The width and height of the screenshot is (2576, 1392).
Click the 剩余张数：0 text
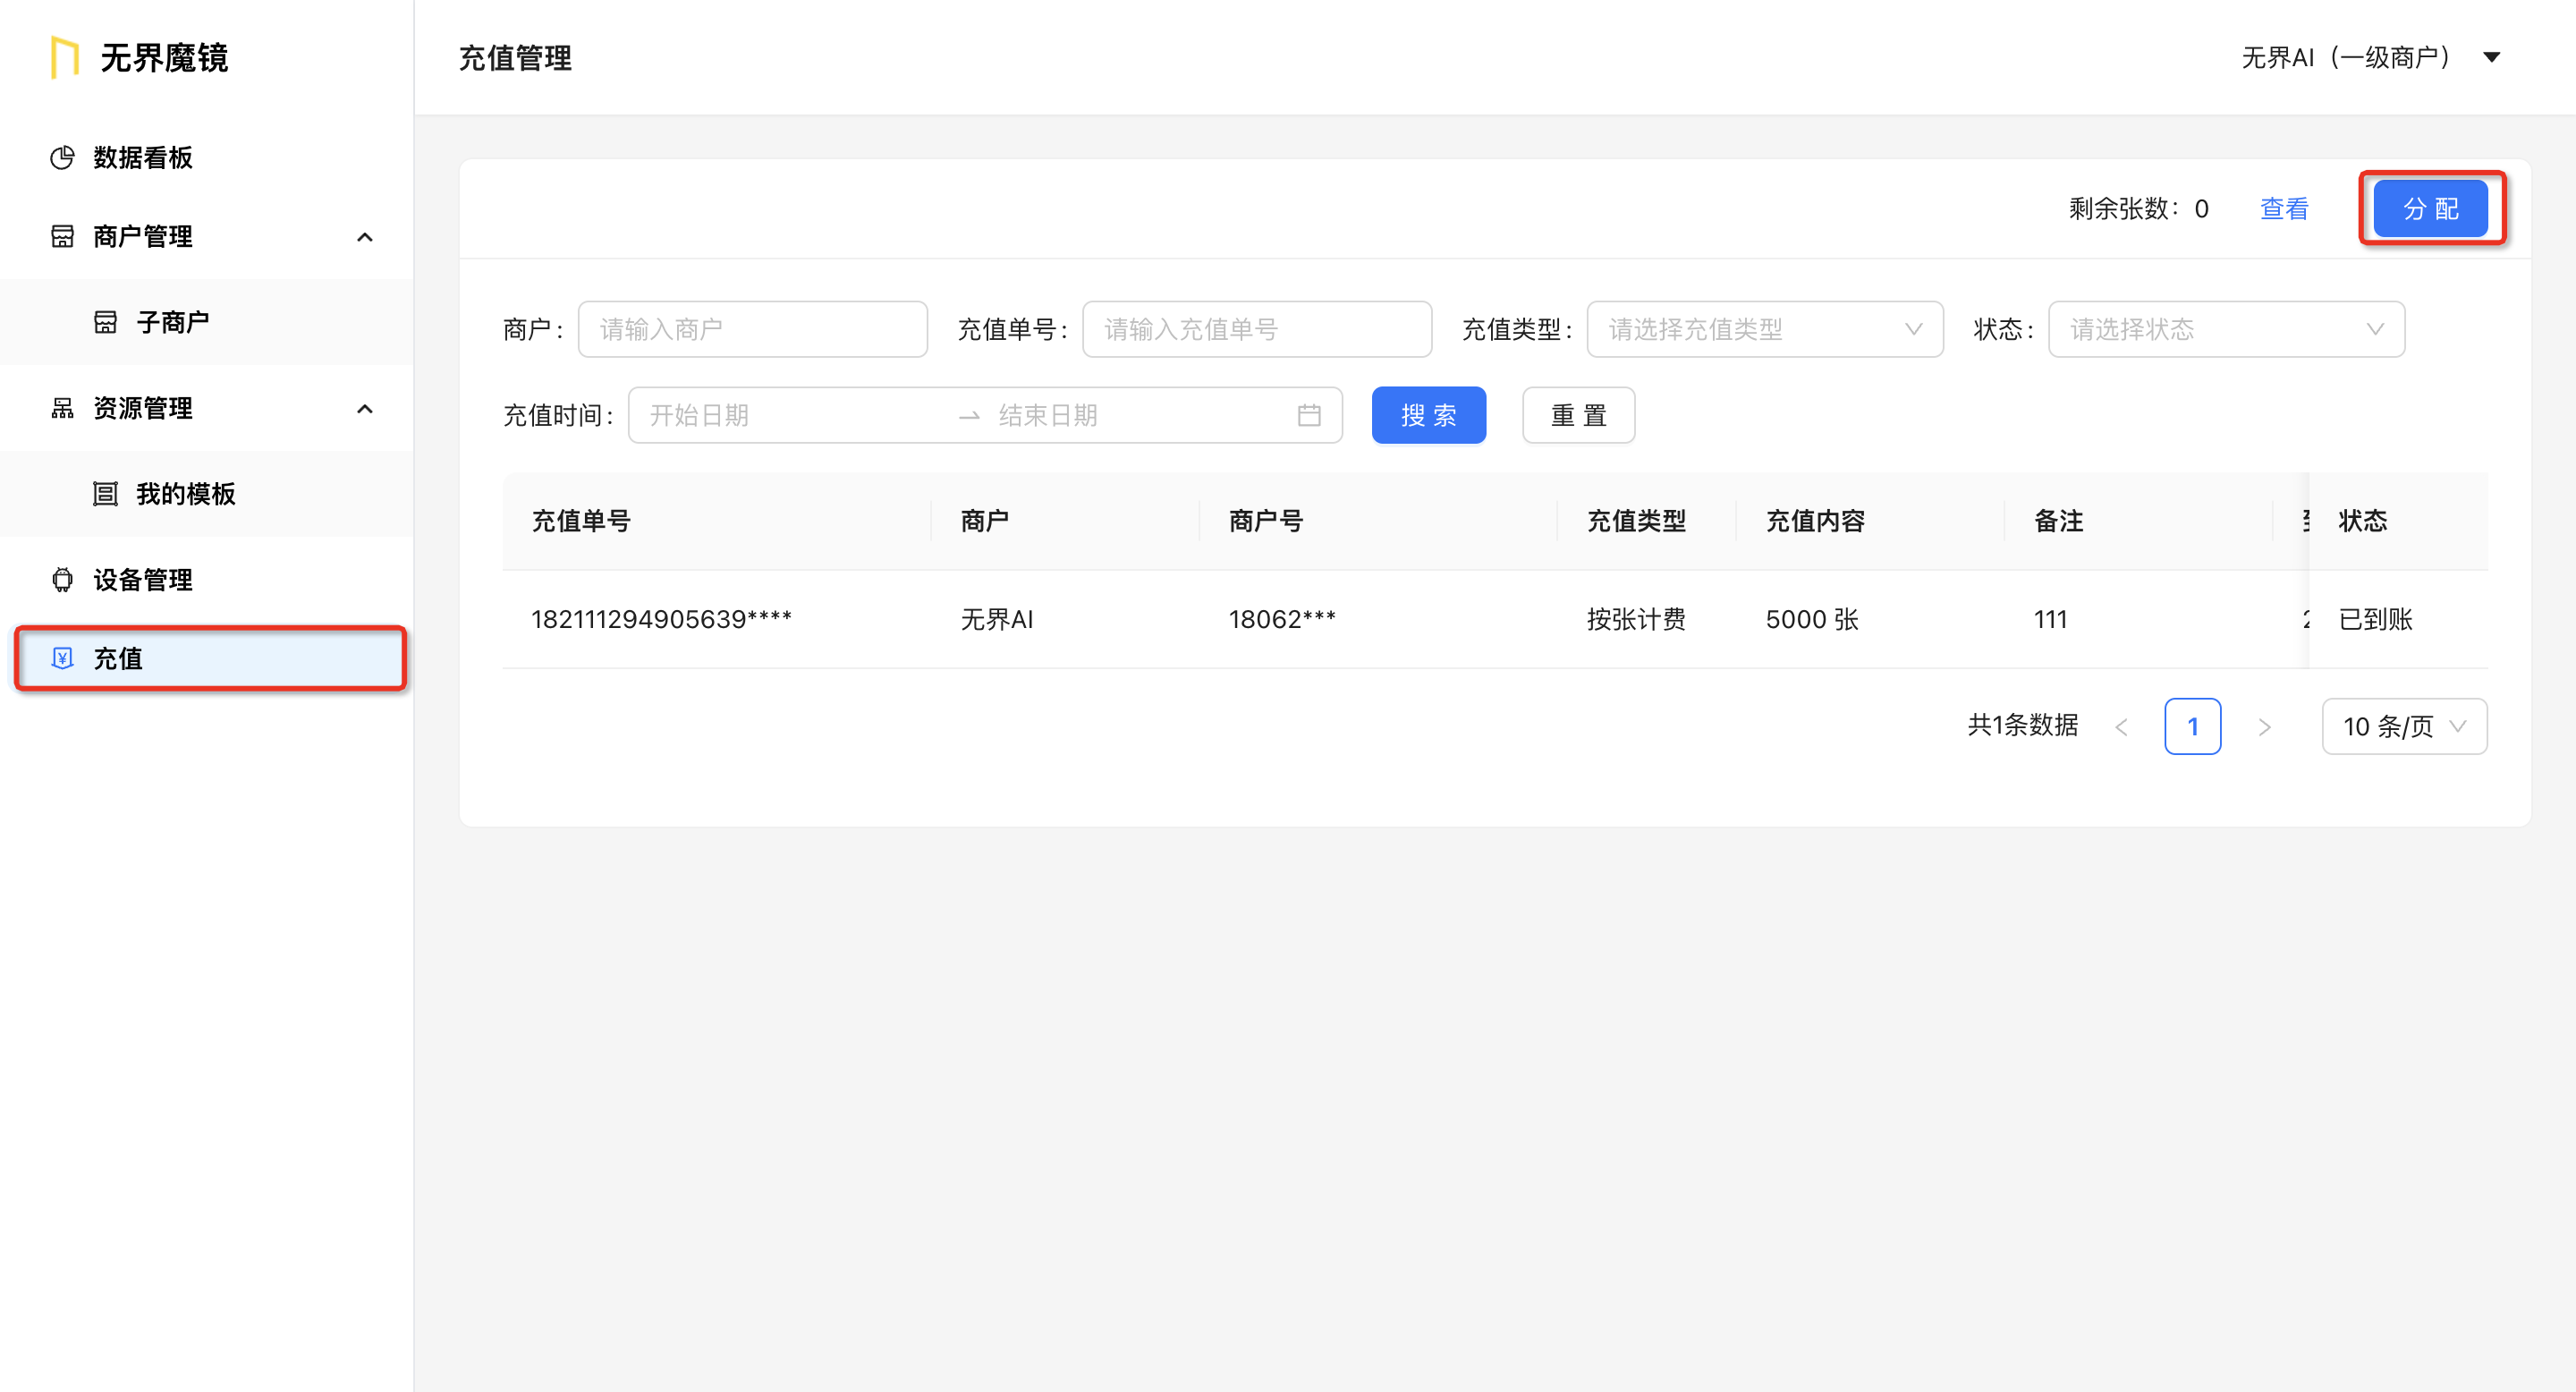[x=2139, y=209]
